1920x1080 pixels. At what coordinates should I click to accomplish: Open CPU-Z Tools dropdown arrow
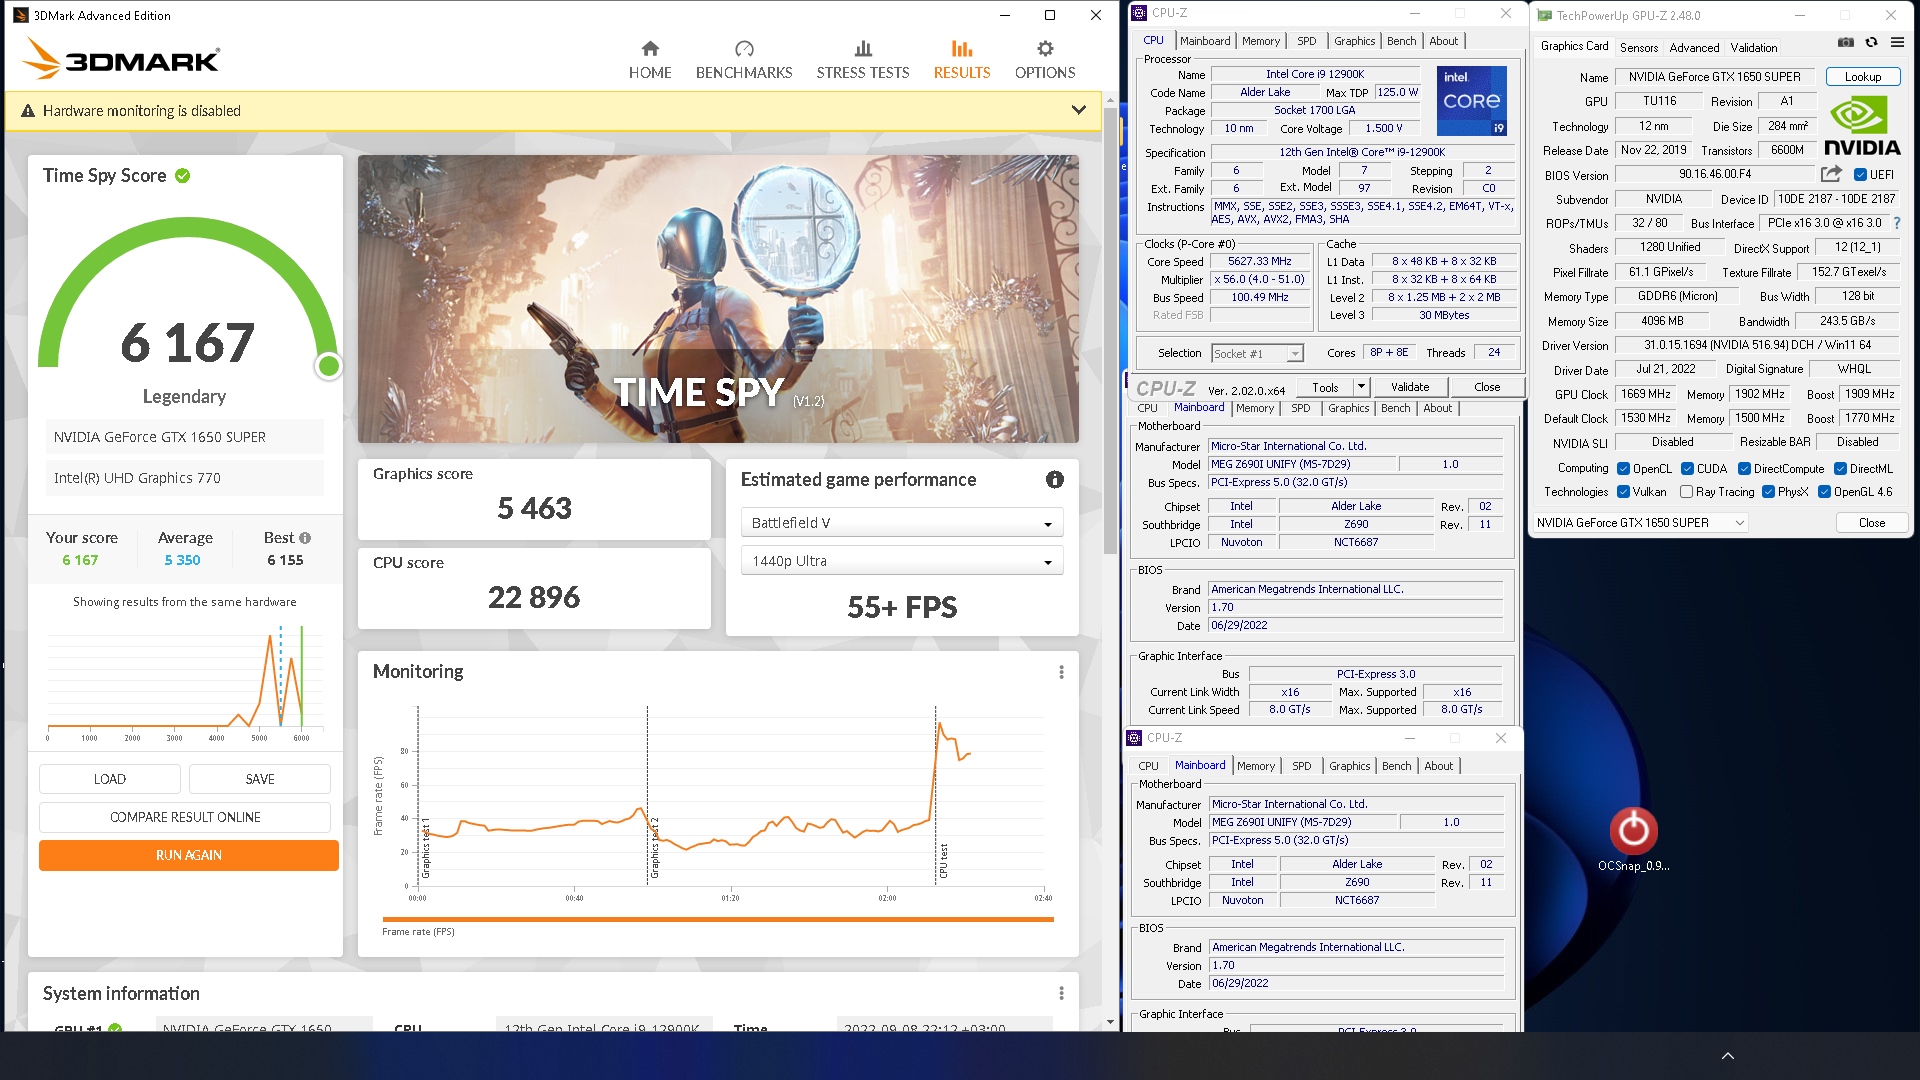[x=1360, y=387]
